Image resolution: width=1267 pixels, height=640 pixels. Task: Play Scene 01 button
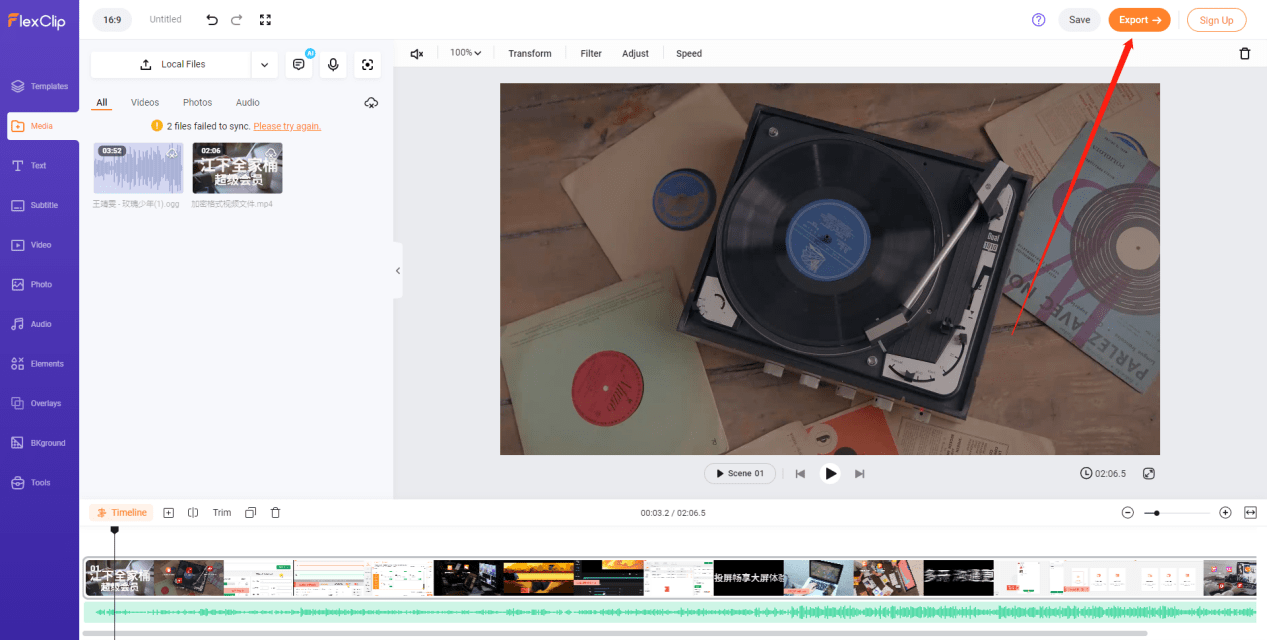740,473
